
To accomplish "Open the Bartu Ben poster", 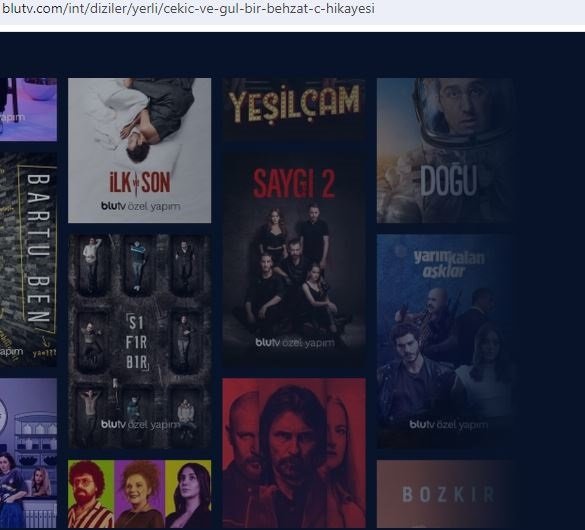I will (28, 260).
